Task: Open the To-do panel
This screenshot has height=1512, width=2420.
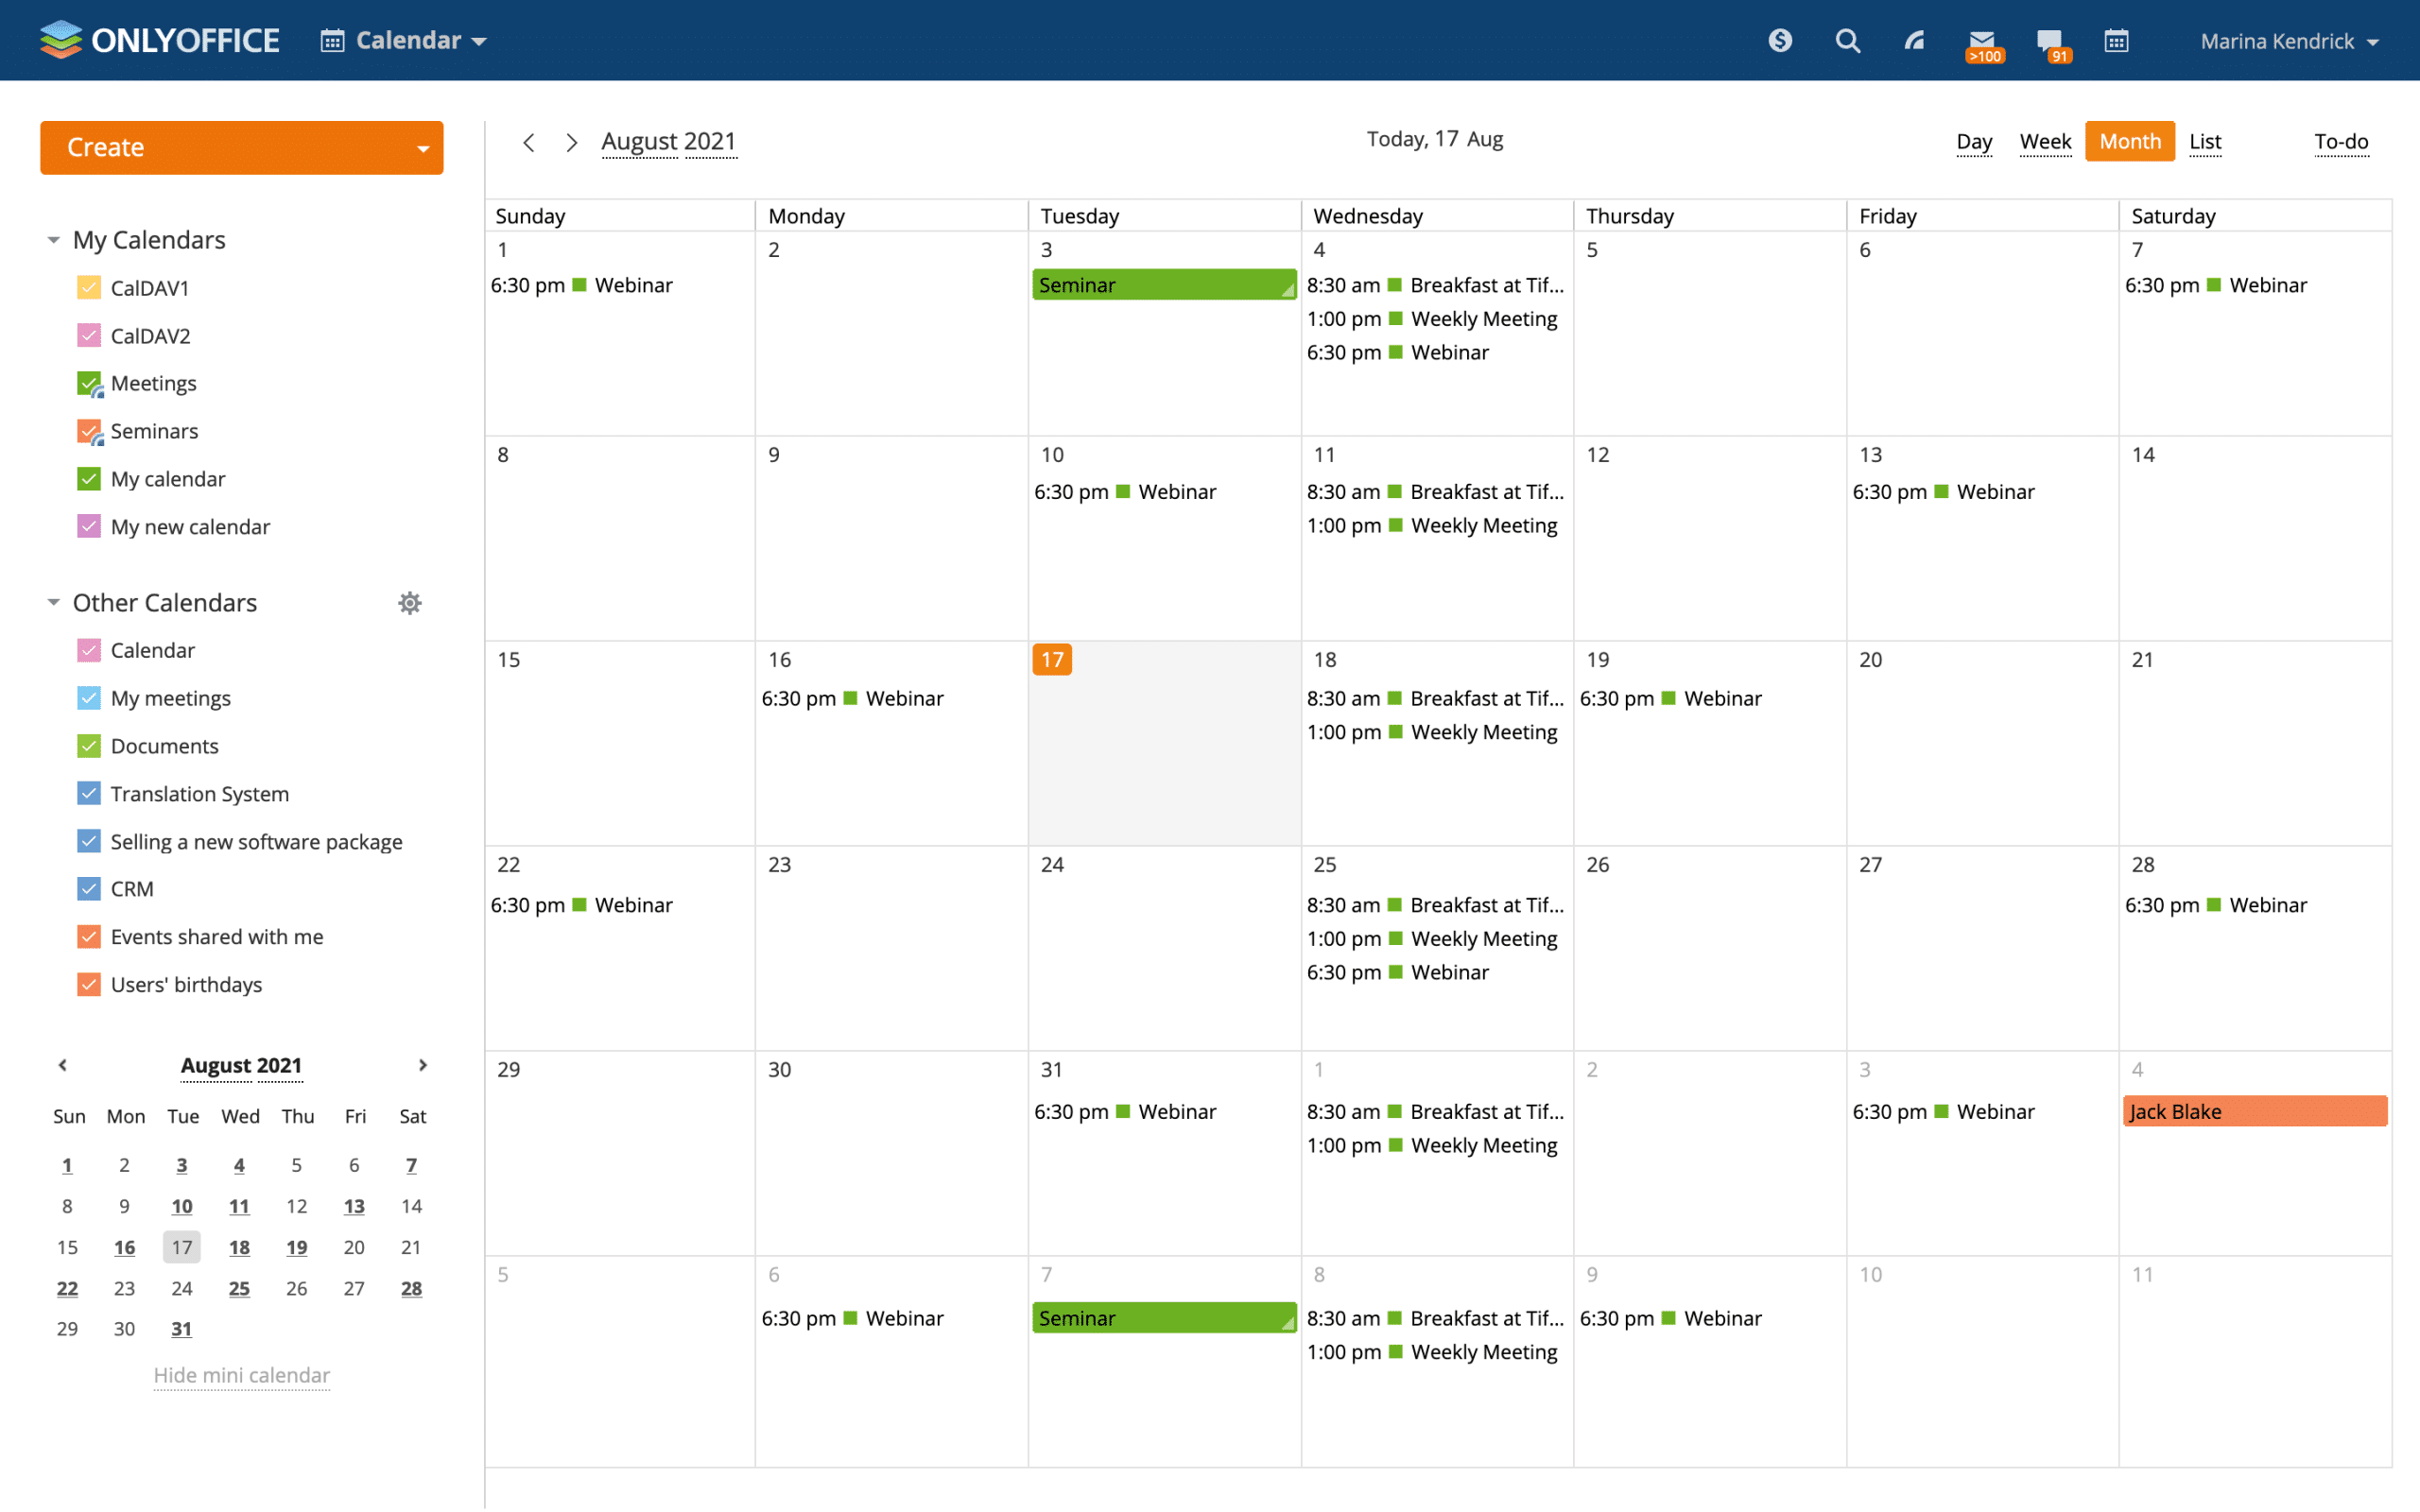Action: (x=2341, y=141)
